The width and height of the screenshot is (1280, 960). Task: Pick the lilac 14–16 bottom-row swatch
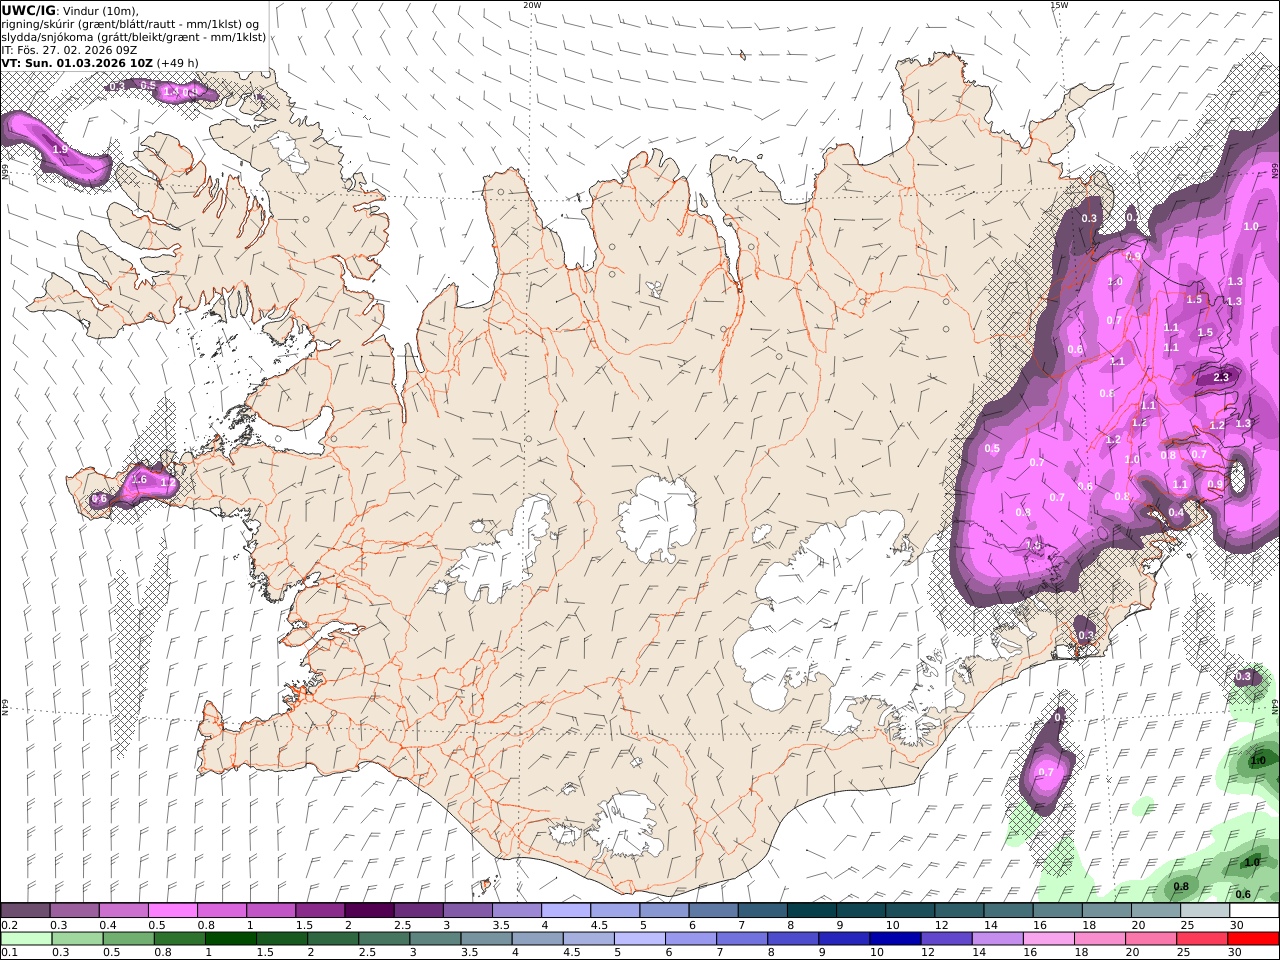pos(997,939)
